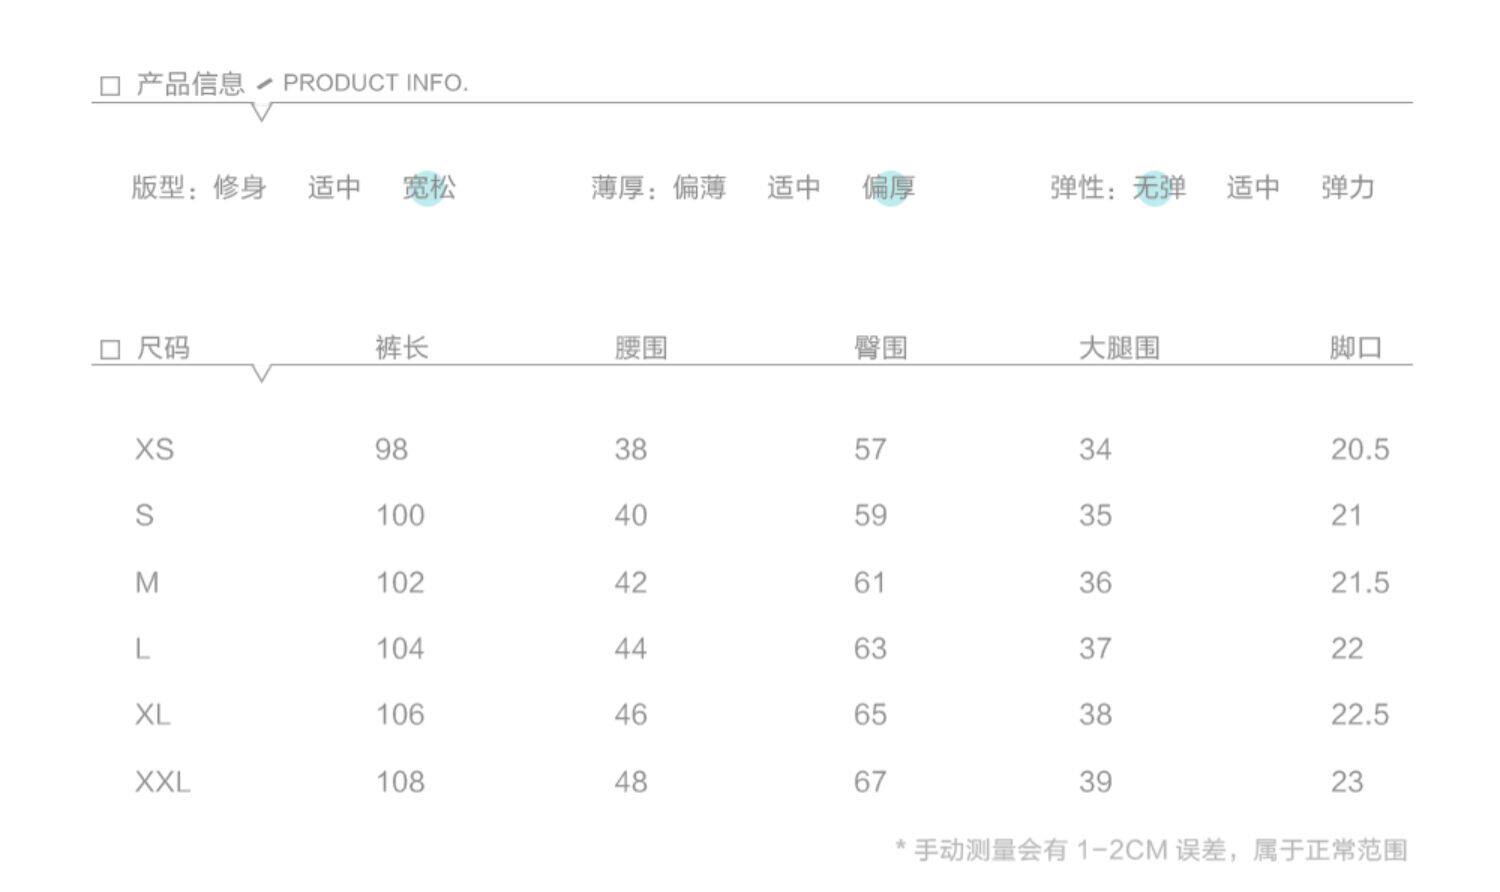The image size is (1500, 892).
Task: Click the PRODUCT INFO. heading text
Action: pos(375,83)
